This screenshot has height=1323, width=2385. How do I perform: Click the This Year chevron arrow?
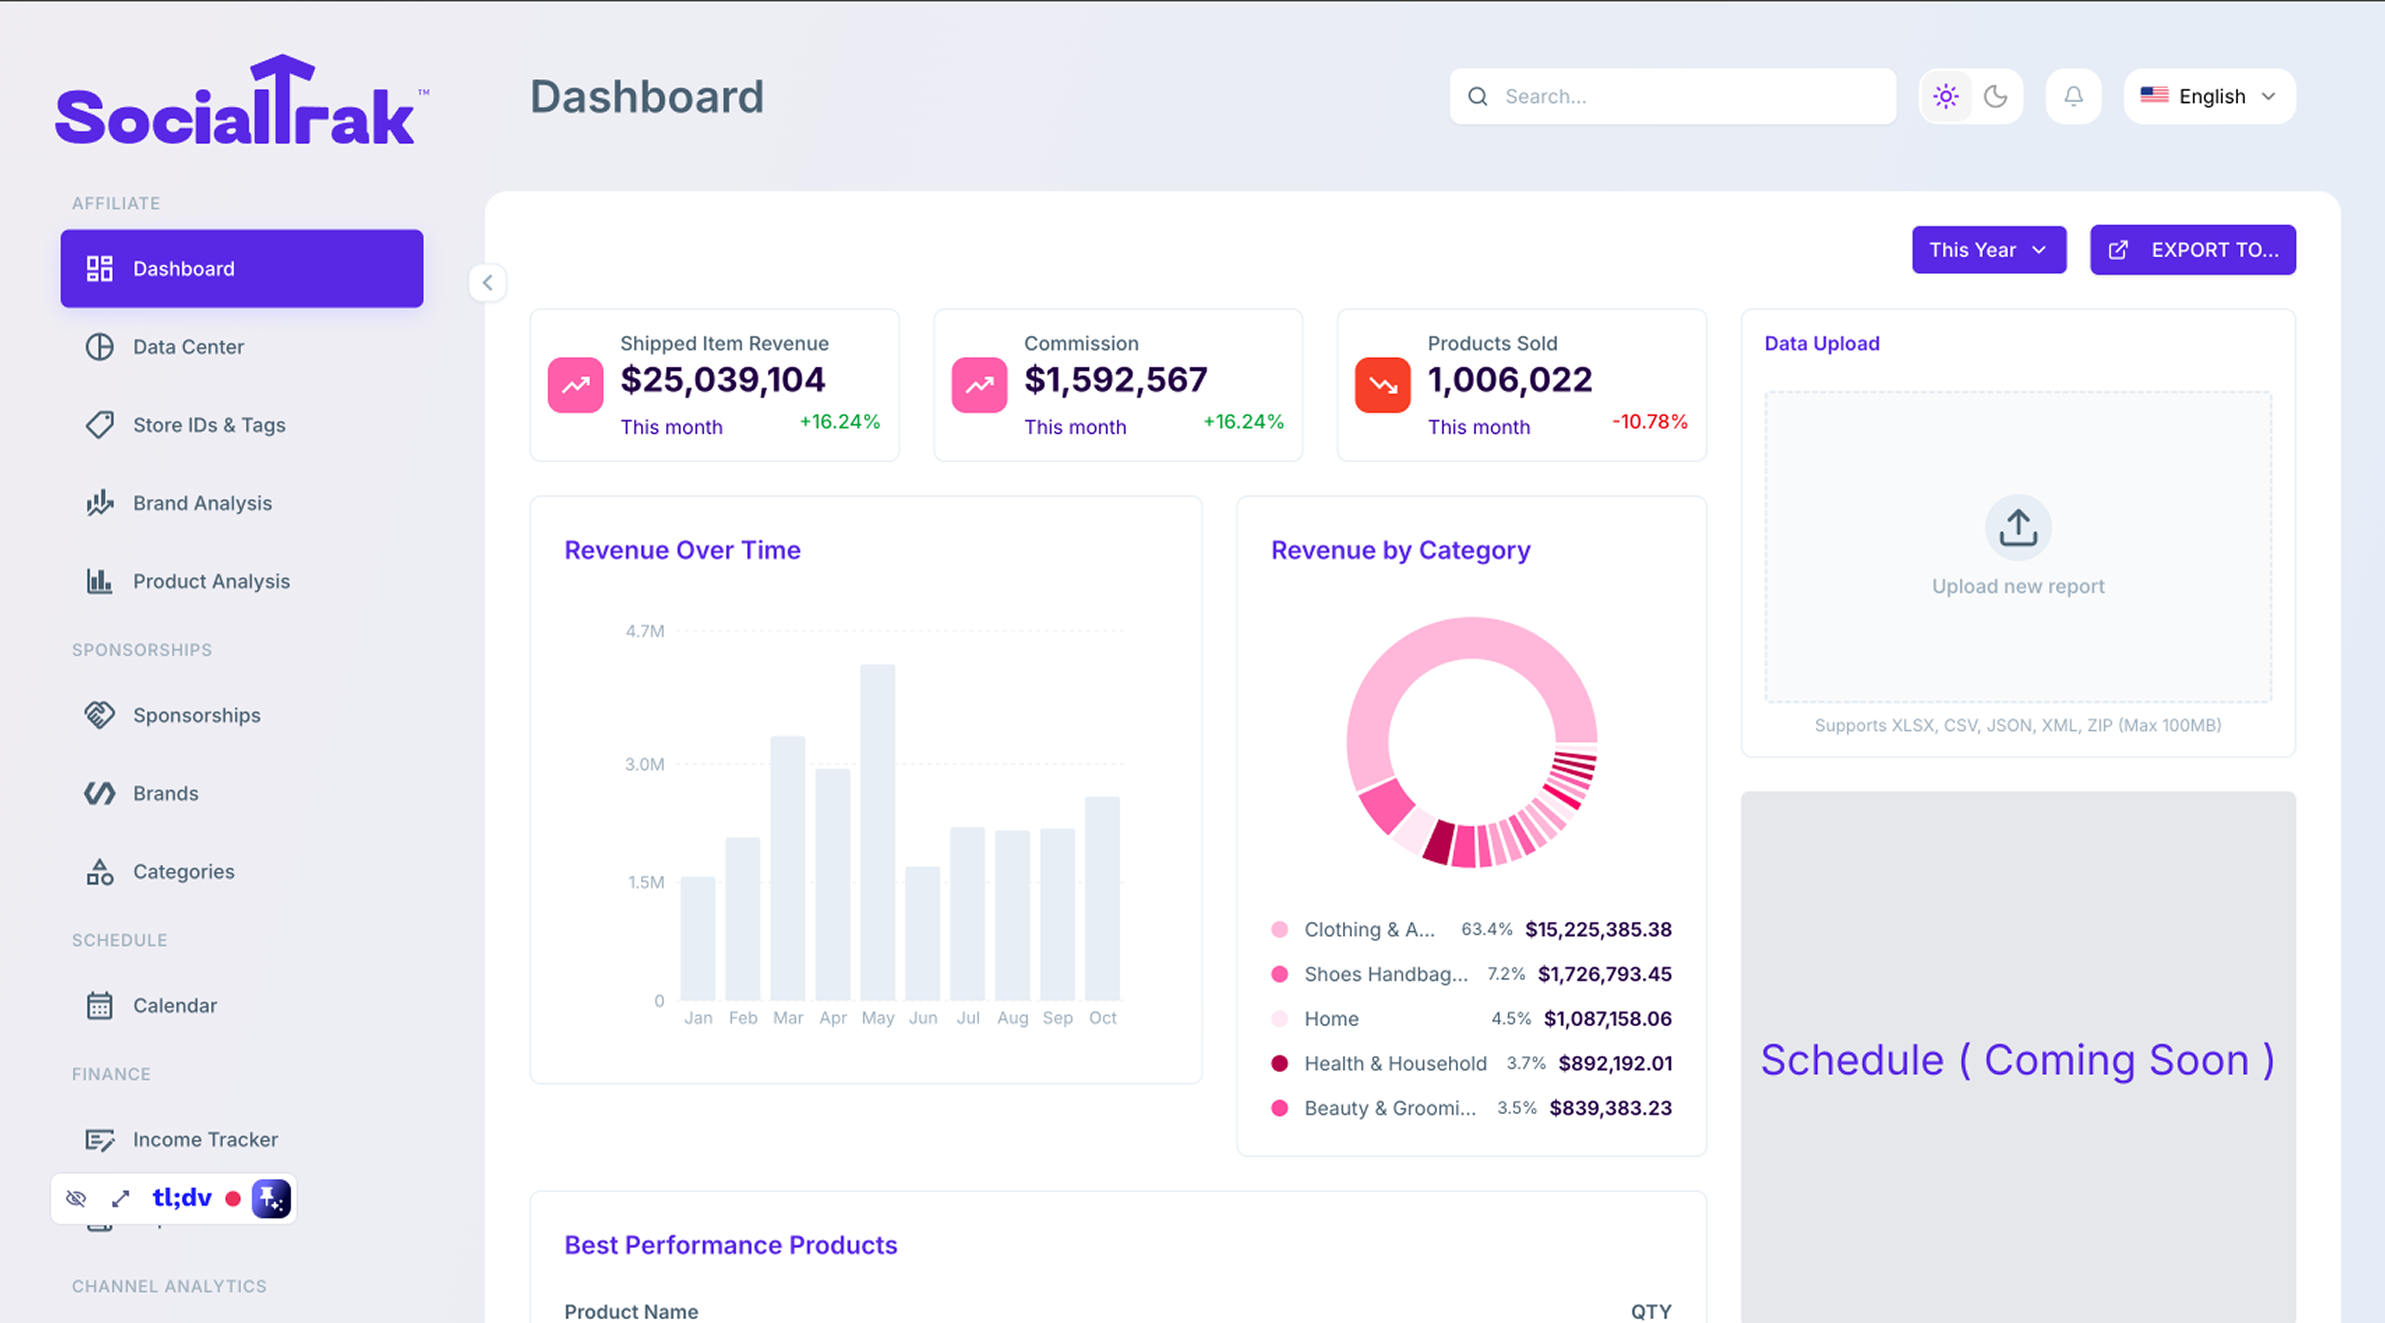pyautogui.click(x=2039, y=250)
